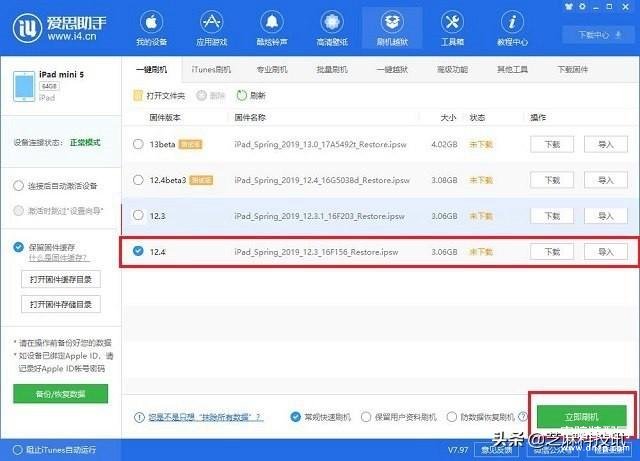This screenshot has height=461, width=640.
Task: Click iPad_Spring_2019_13.0_17A5492t_Restore.ipsw firmware name
Action: [320, 144]
